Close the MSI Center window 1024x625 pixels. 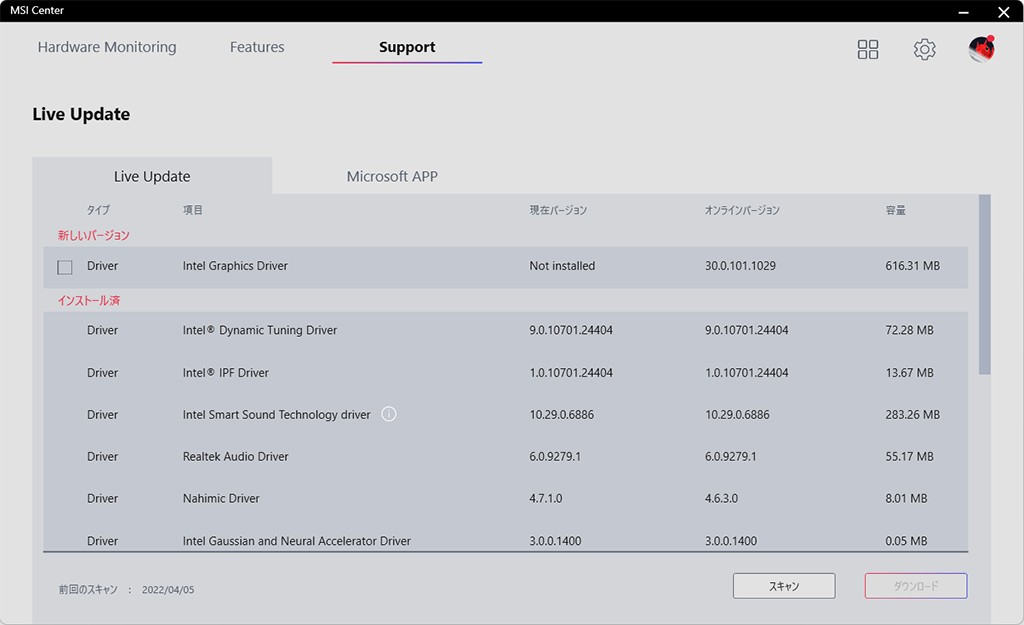[x=1003, y=12]
